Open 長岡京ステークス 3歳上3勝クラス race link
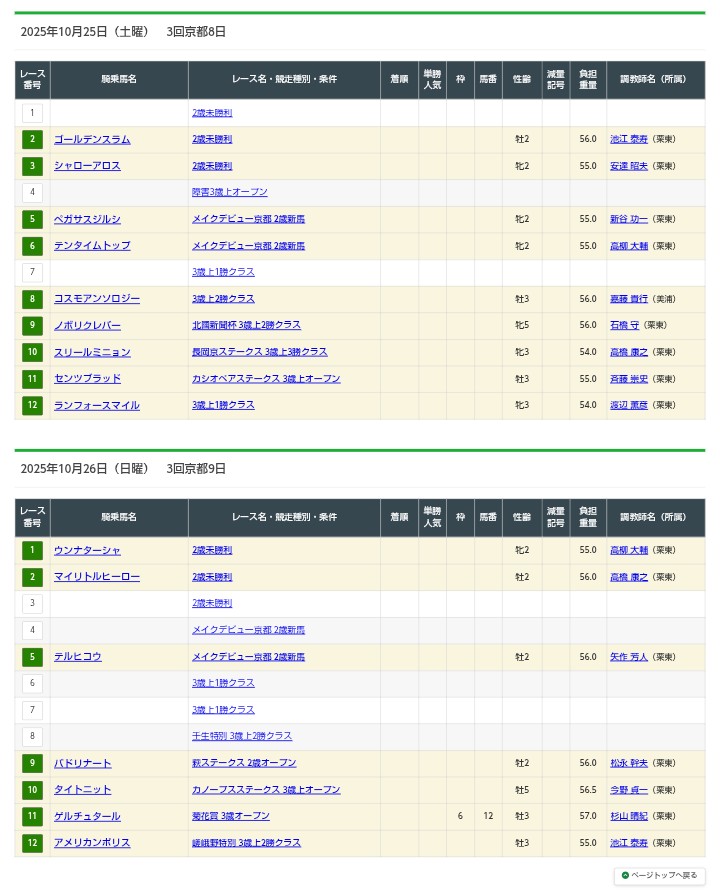This screenshot has height=893, width=720. tap(260, 352)
